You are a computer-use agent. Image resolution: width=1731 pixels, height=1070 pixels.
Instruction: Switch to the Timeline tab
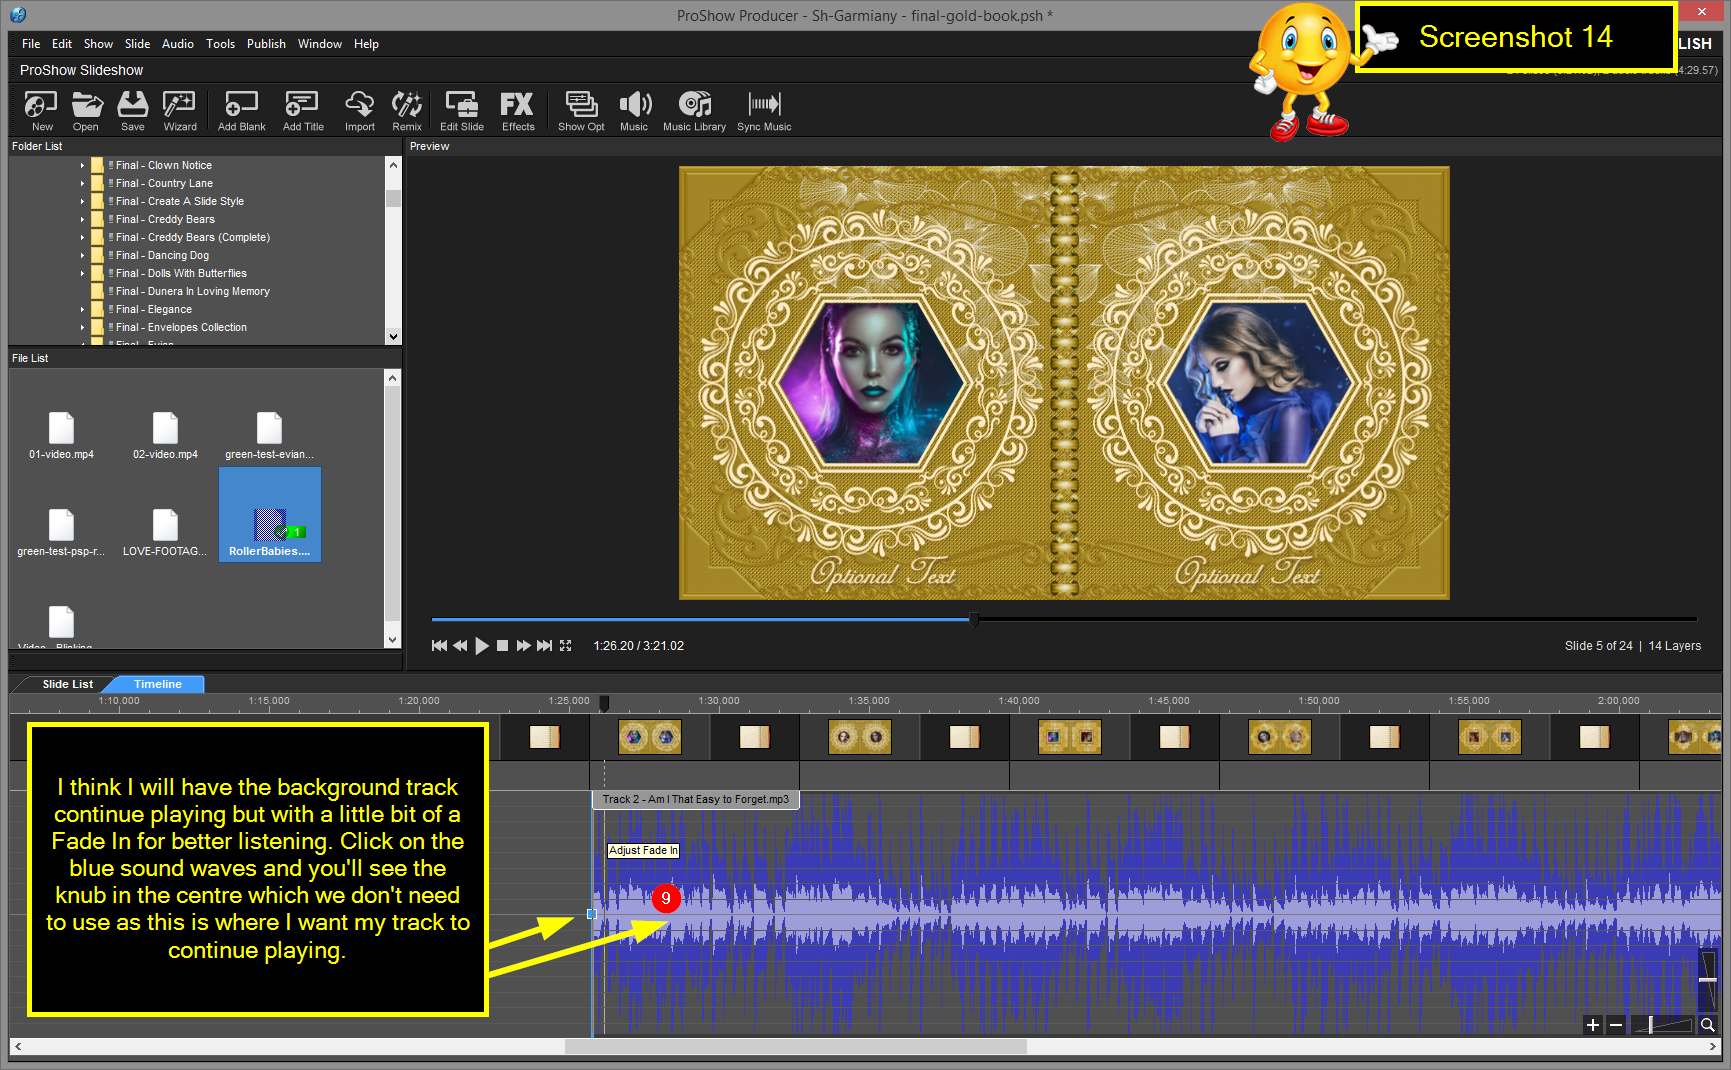pyautogui.click(x=158, y=684)
